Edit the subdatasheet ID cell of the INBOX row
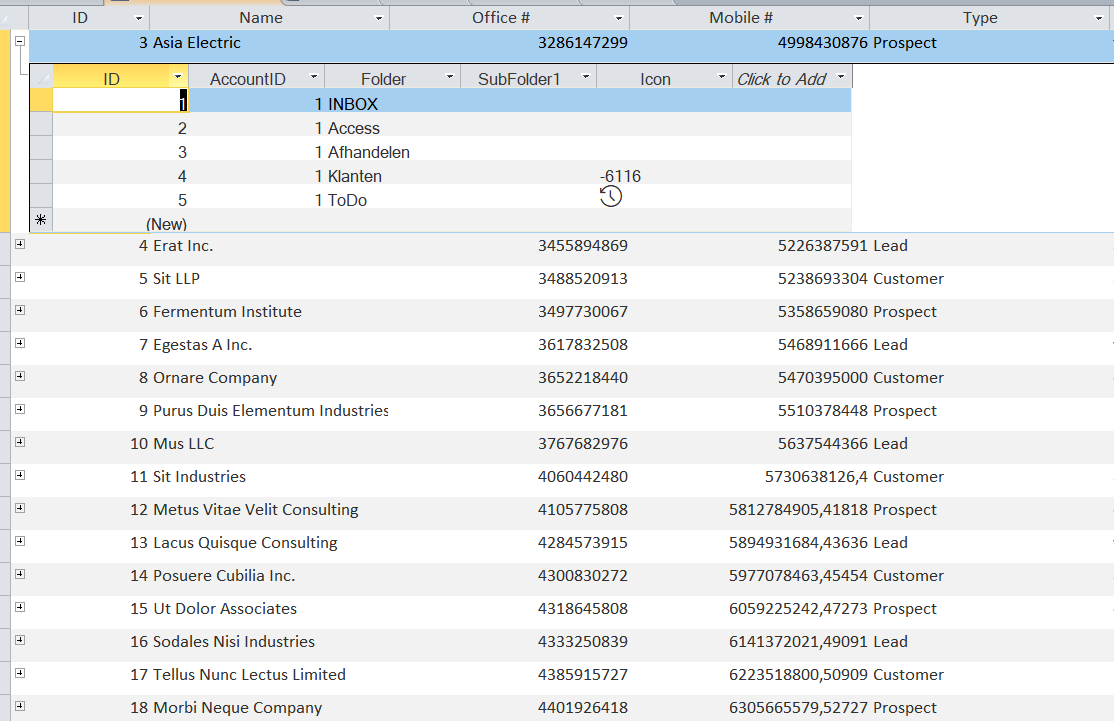The height and width of the screenshot is (721, 1114). coord(121,100)
